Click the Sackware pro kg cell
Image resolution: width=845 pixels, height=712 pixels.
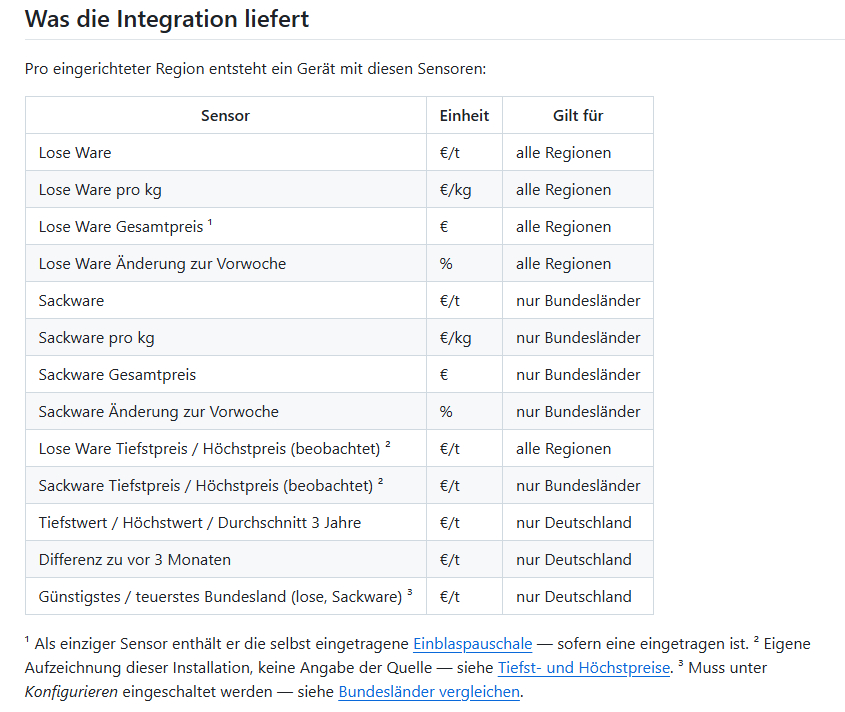pyautogui.click(x=225, y=338)
